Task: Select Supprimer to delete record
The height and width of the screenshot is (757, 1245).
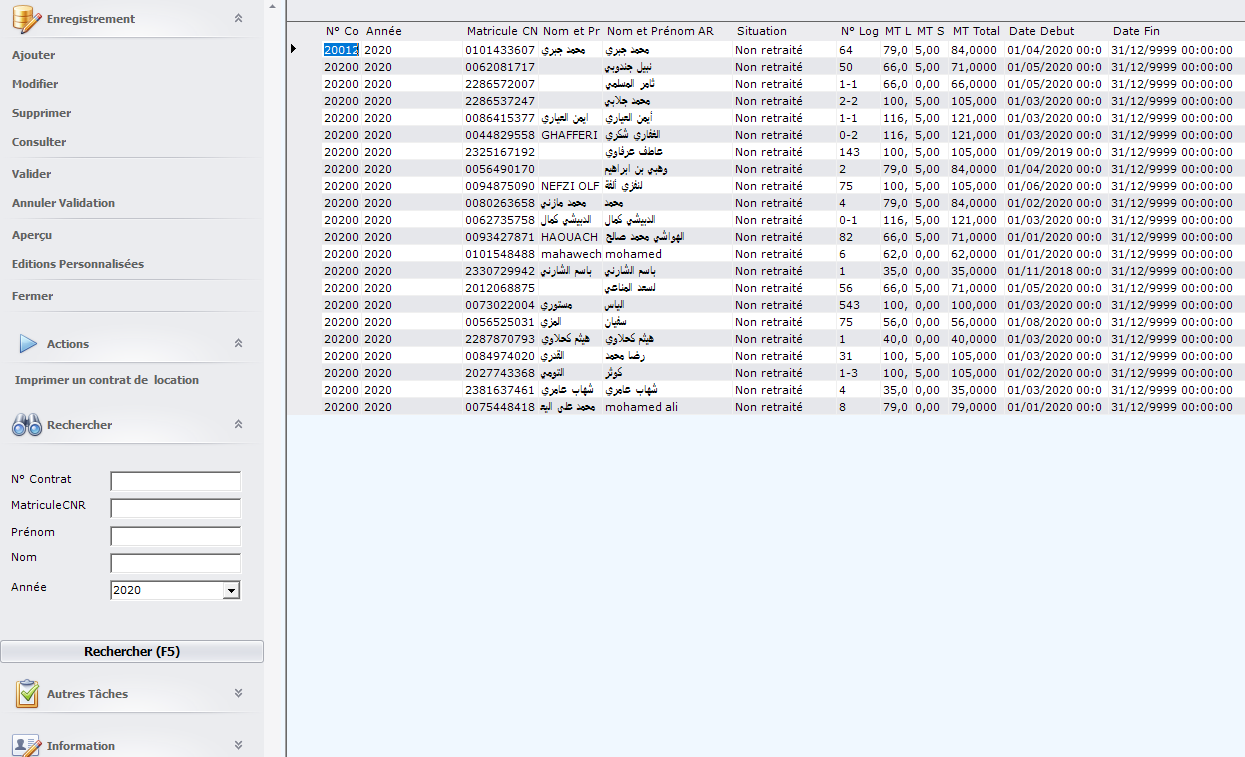Action: 41,113
